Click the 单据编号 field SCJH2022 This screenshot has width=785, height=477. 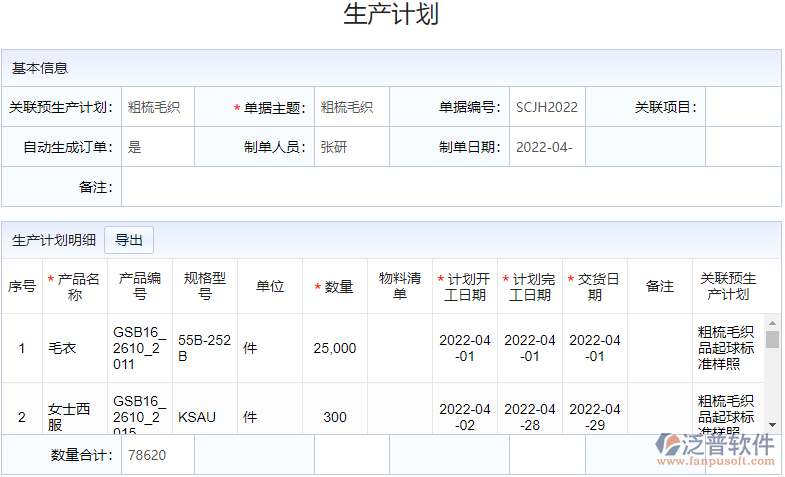546,107
